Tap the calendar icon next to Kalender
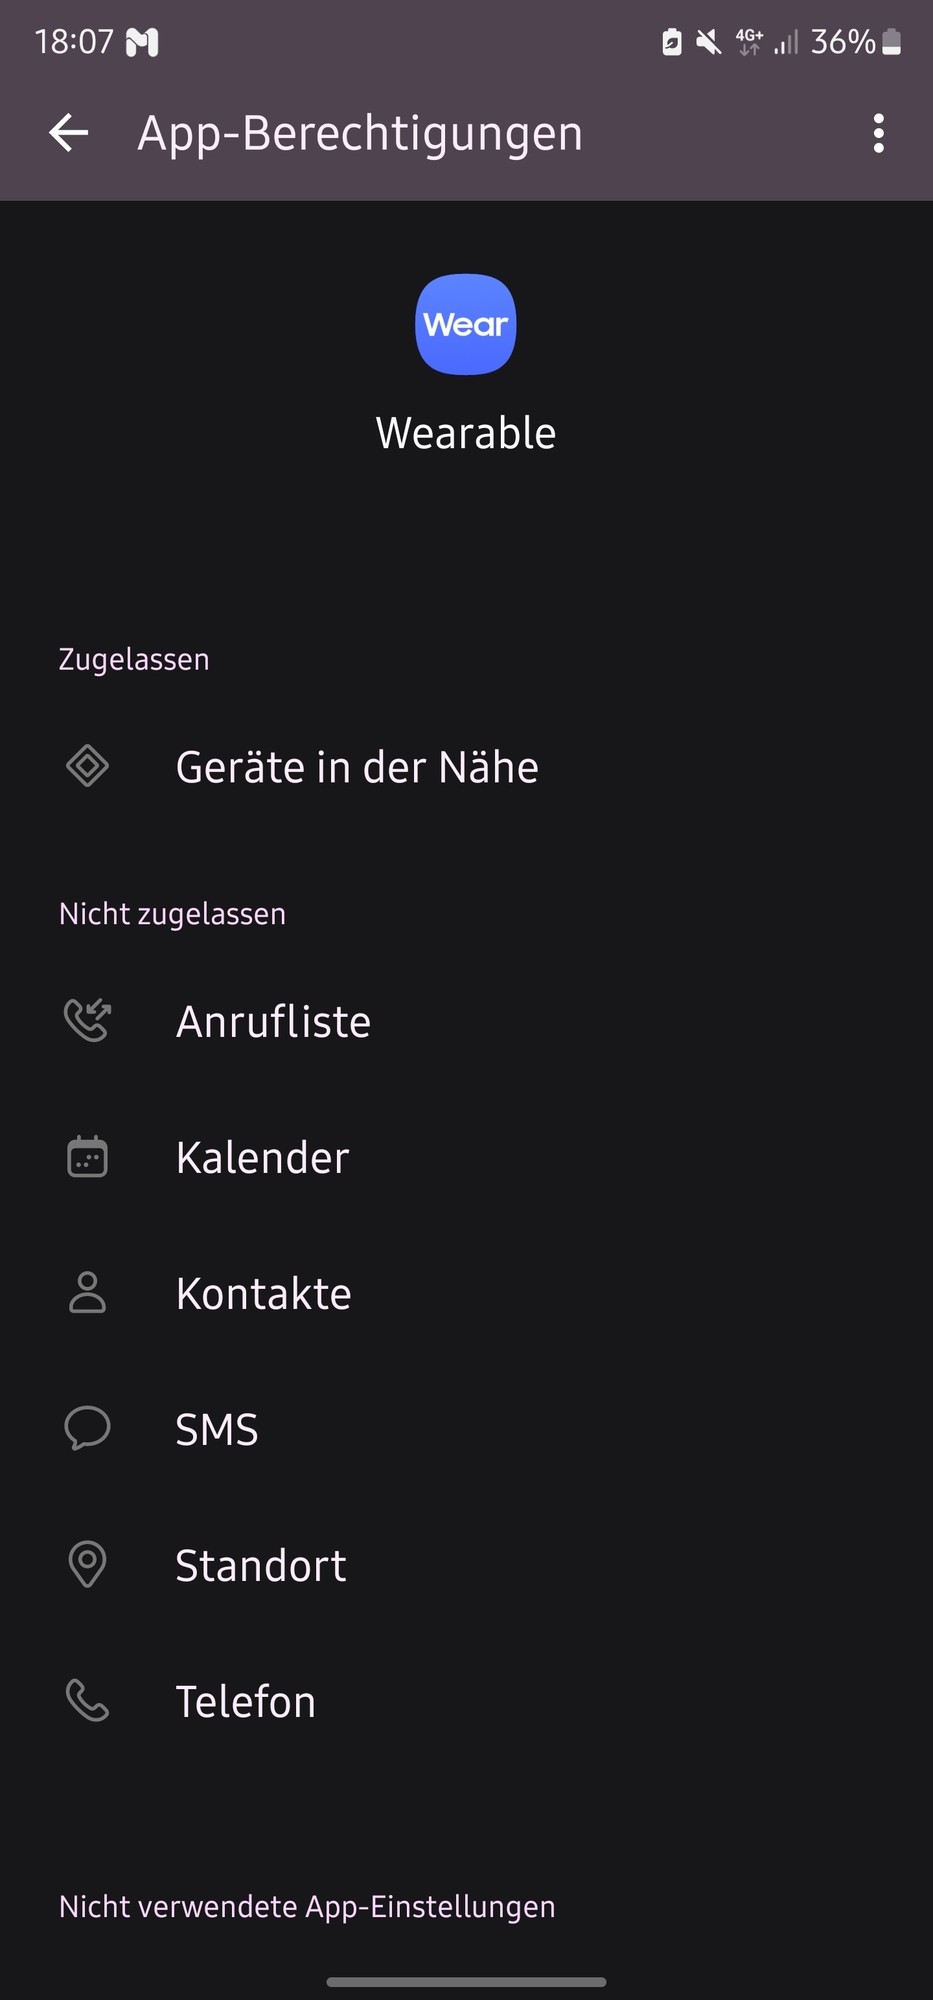 pos(87,1157)
